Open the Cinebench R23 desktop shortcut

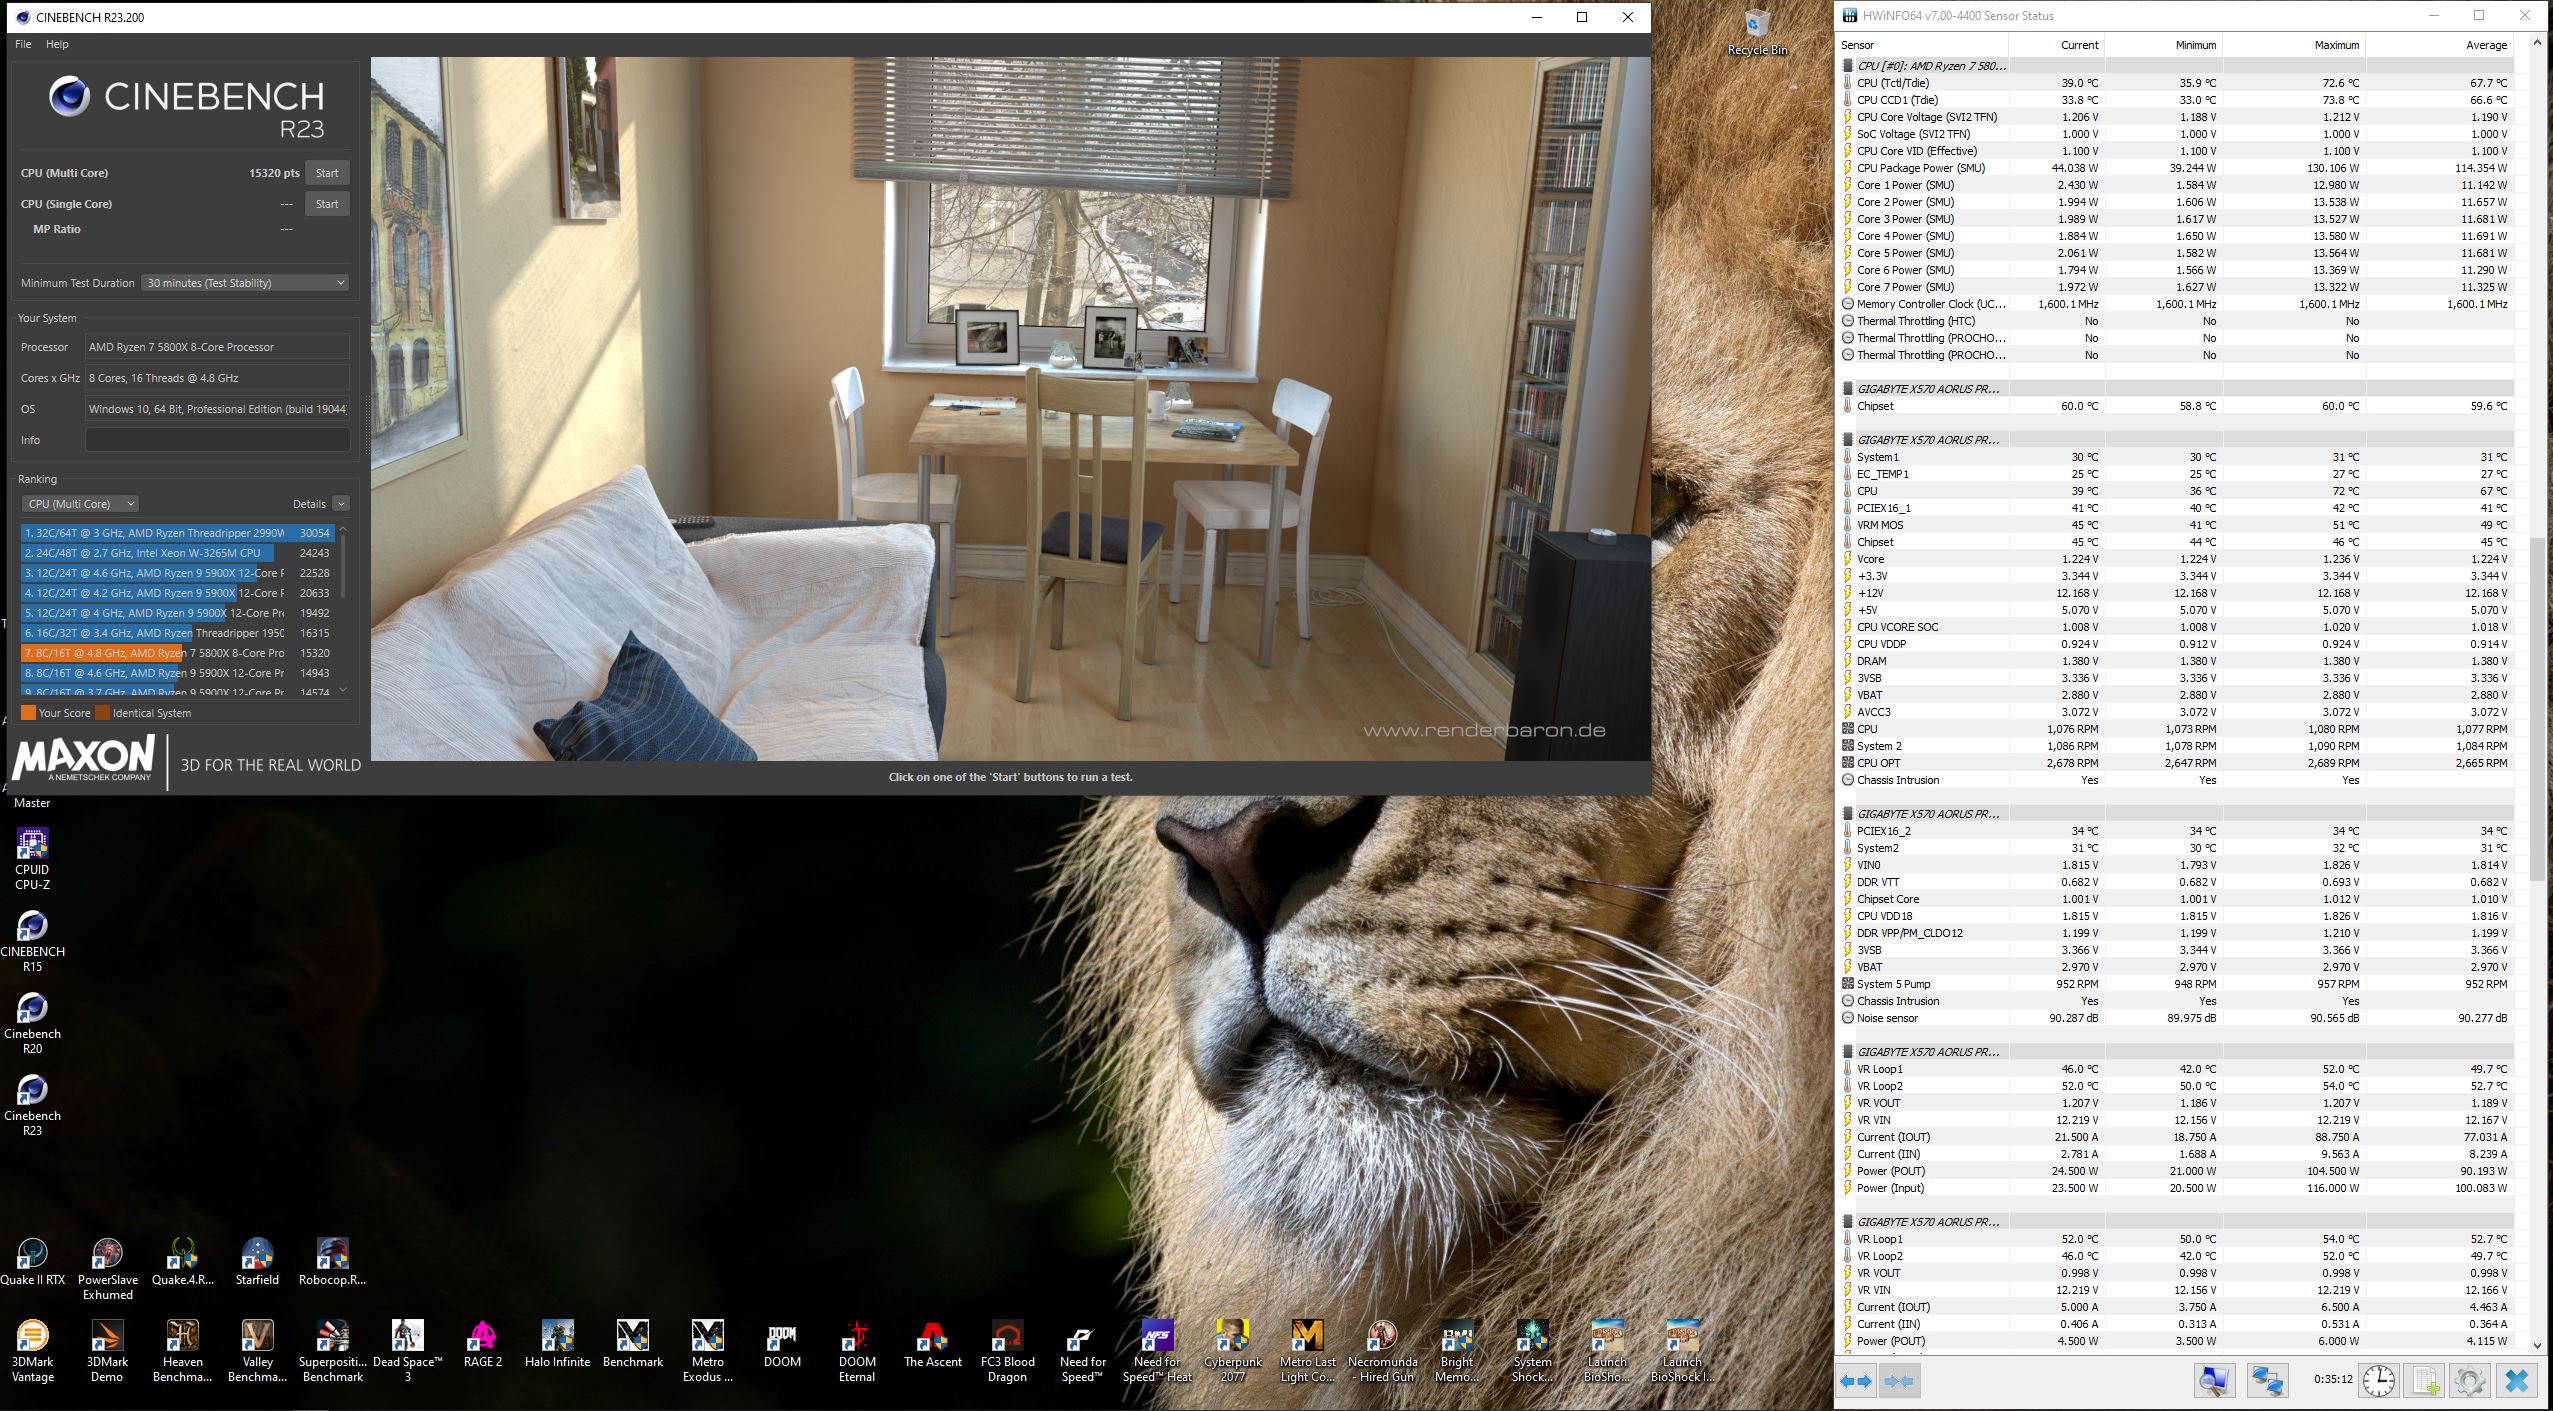(32, 1105)
